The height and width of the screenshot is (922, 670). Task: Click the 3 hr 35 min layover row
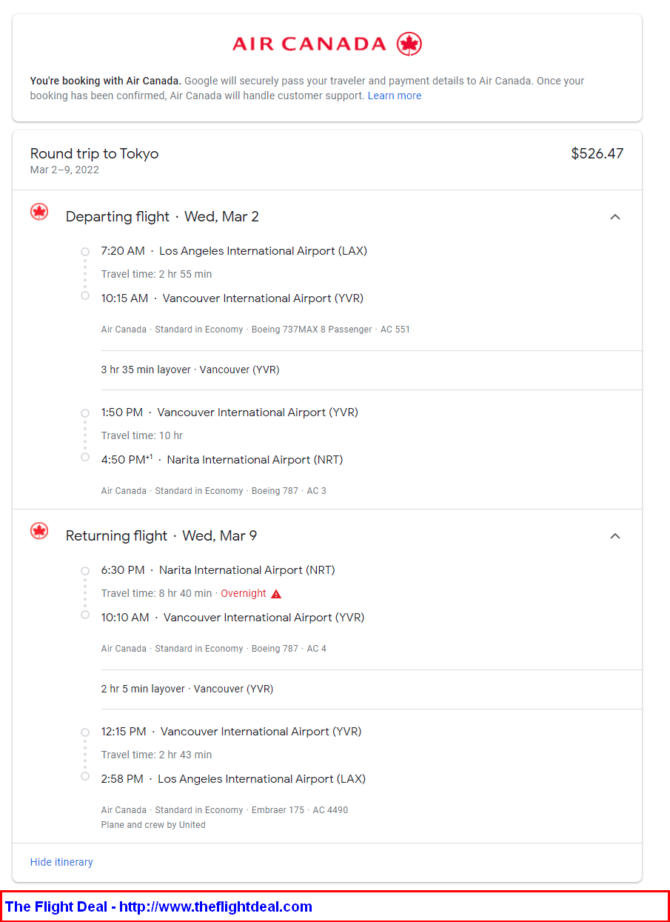371,370
